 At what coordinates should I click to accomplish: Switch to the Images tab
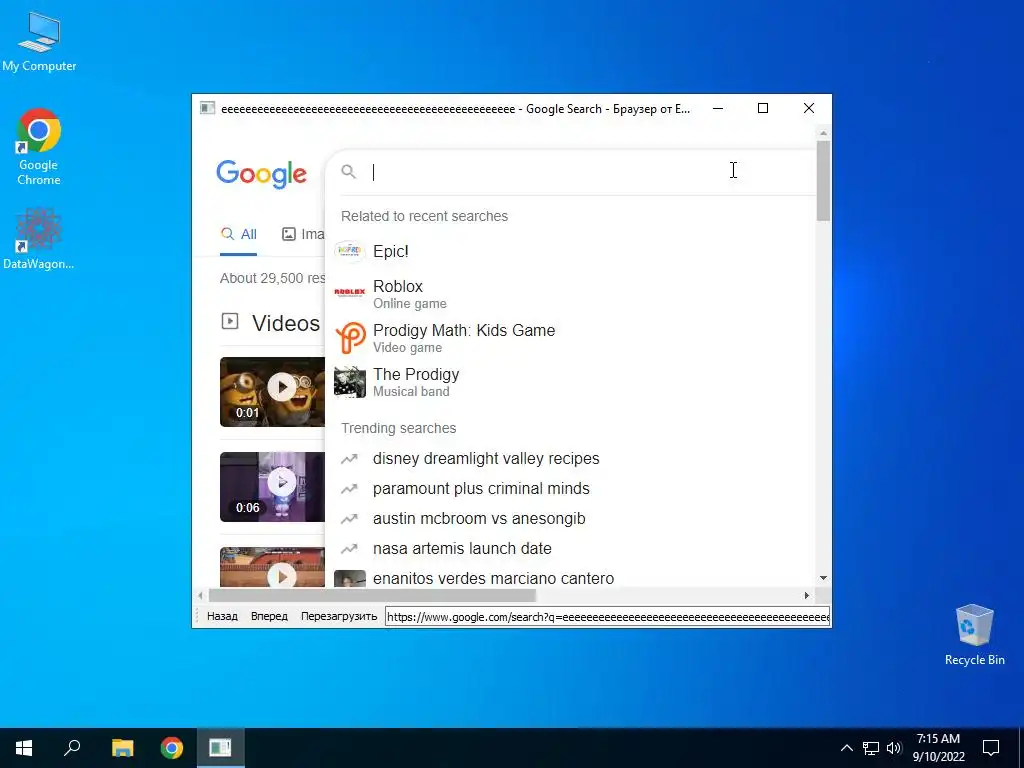(303, 234)
